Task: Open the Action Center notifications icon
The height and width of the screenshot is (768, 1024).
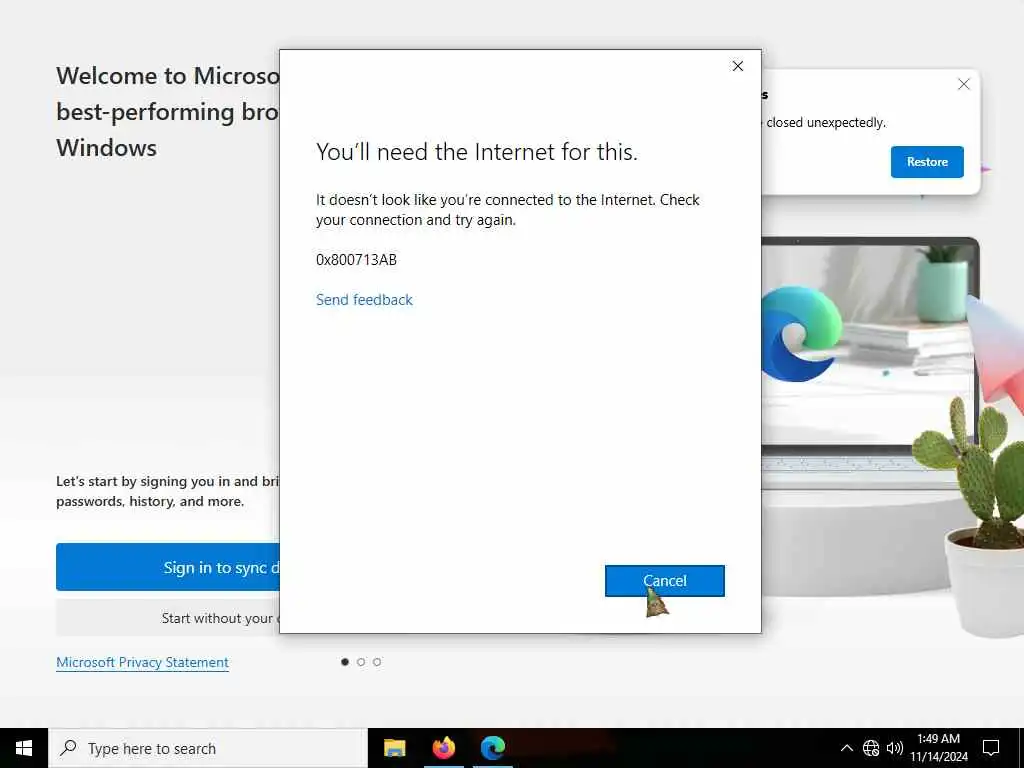Action: 991,748
